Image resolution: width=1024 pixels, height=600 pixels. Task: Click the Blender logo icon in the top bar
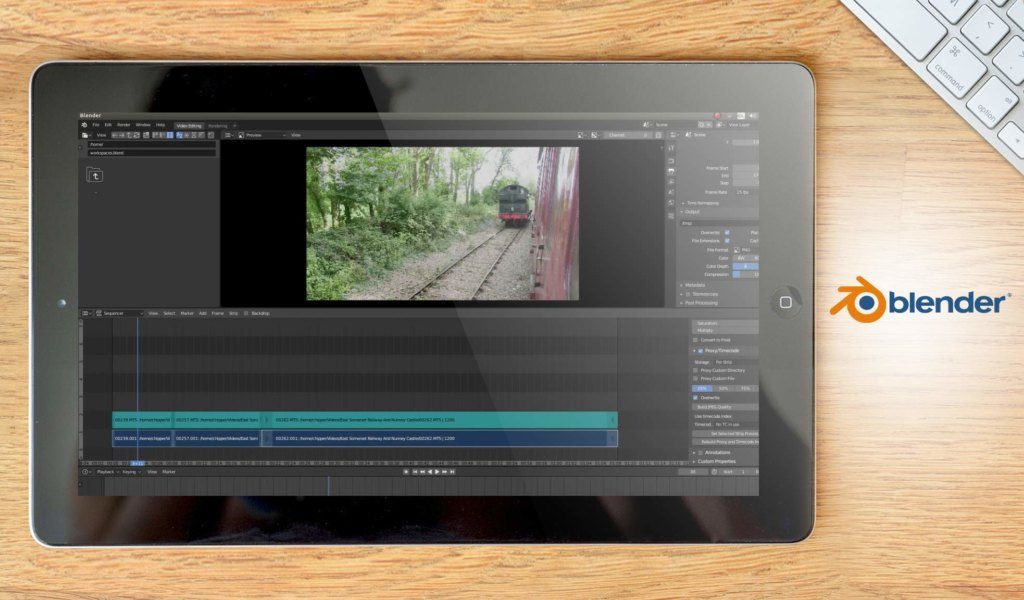(84, 124)
